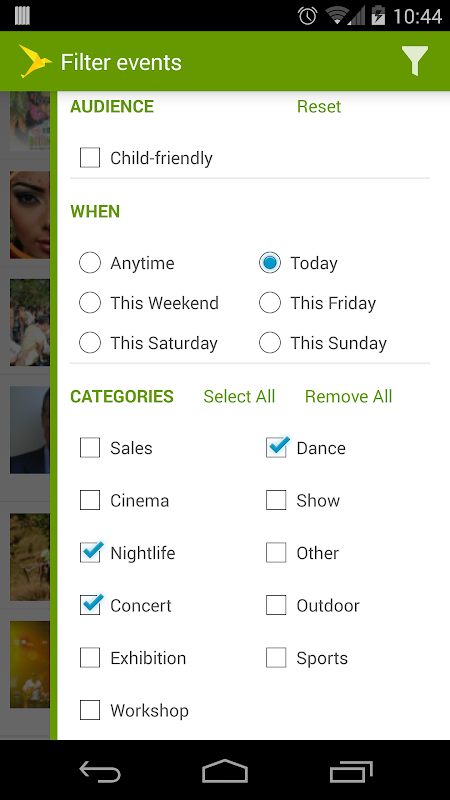Tap the alarm clock status icon

click(307, 15)
